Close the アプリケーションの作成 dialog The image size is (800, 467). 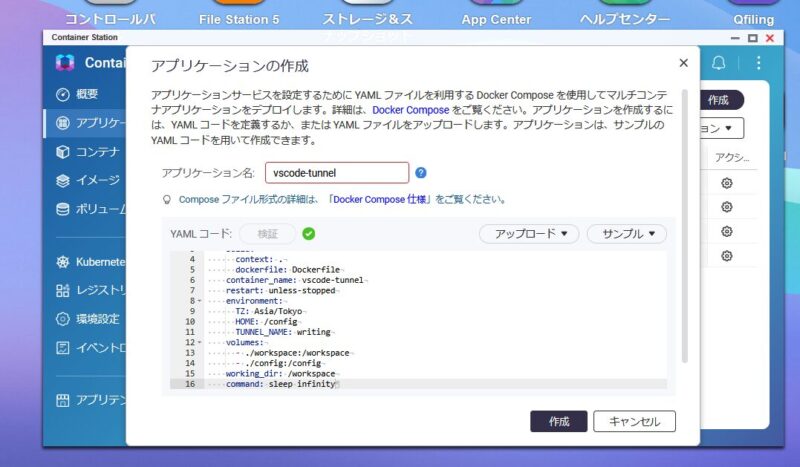(x=684, y=63)
